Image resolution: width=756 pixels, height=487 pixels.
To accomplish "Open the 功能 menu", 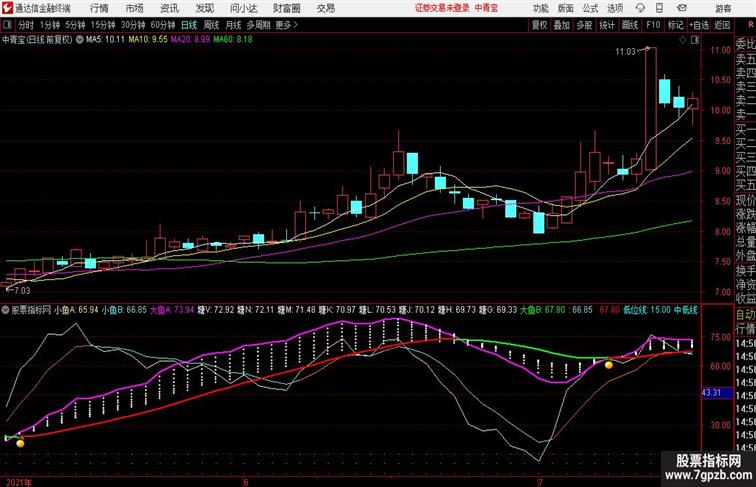I will (540, 8).
